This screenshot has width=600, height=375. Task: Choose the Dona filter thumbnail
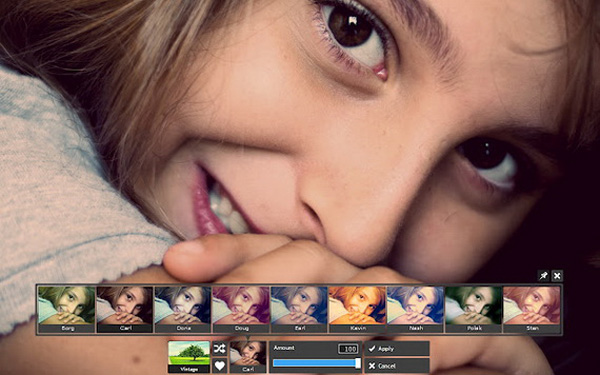point(183,309)
